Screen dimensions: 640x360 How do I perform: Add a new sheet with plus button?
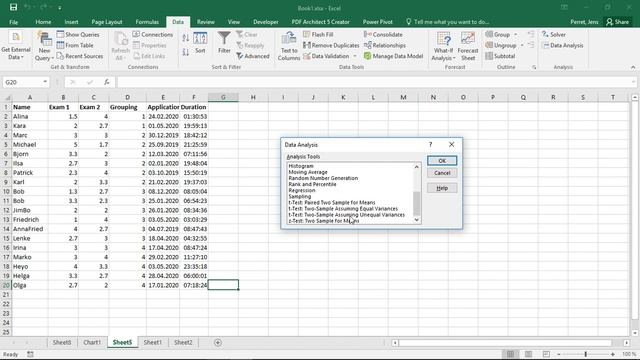click(x=218, y=342)
